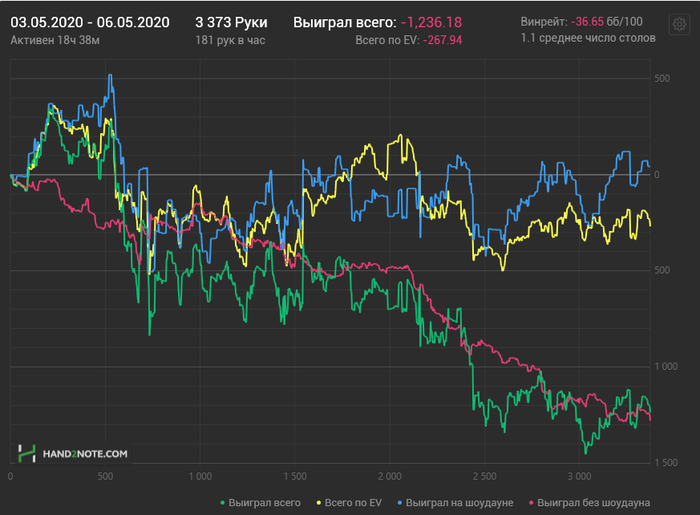Click the x-axis label 1 000
Viewport: 700px width, 515px height.
tap(200, 476)
